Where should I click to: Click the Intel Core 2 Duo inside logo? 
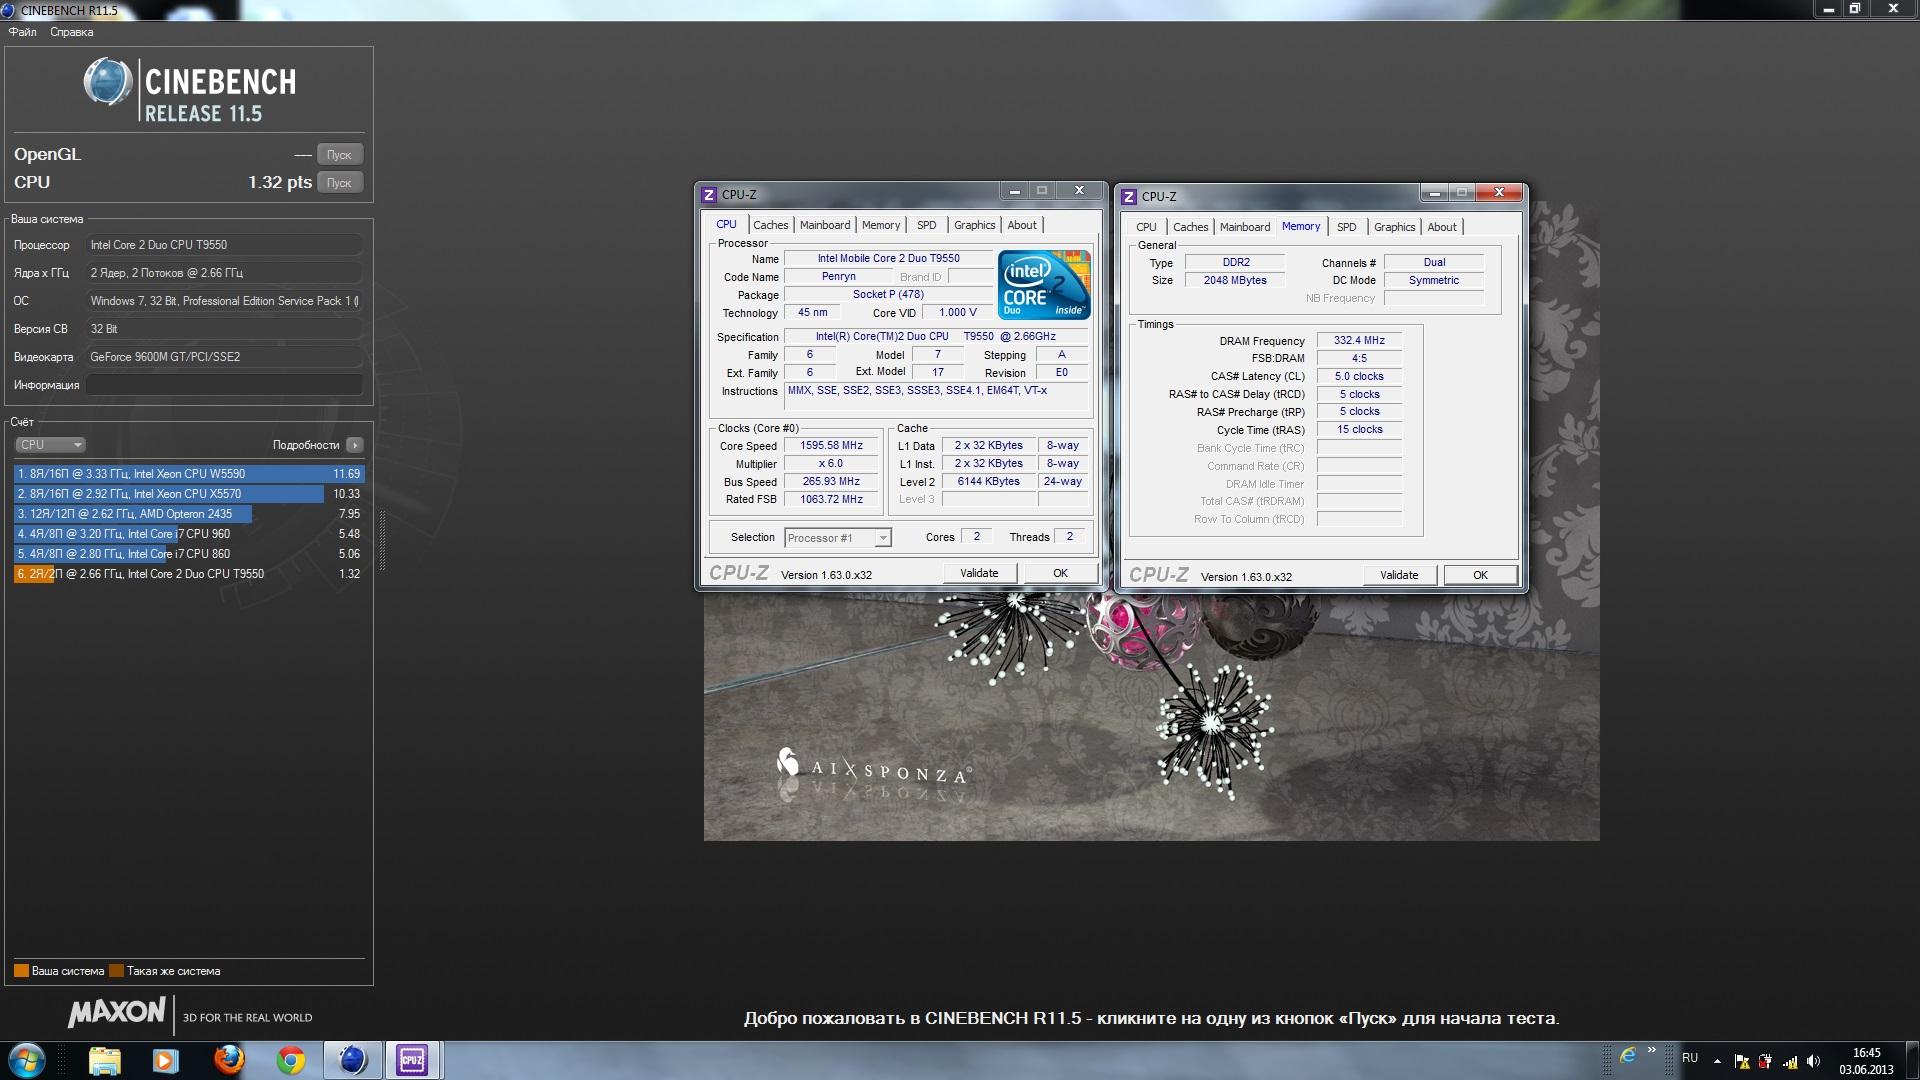click(x=1044, y=285)
